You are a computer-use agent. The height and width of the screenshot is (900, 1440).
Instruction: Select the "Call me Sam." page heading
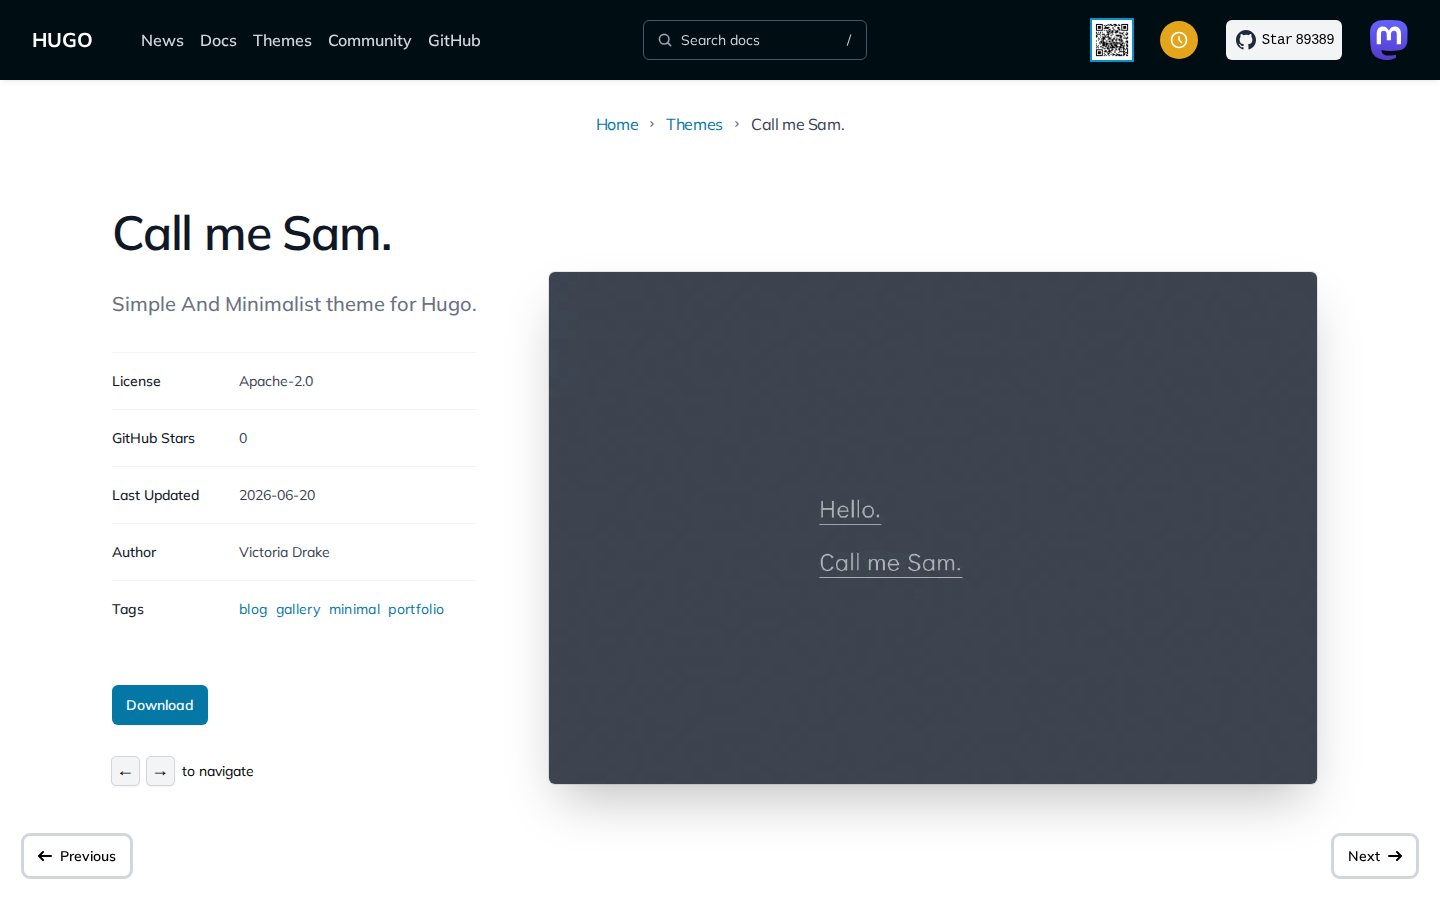tap(252, 234)
